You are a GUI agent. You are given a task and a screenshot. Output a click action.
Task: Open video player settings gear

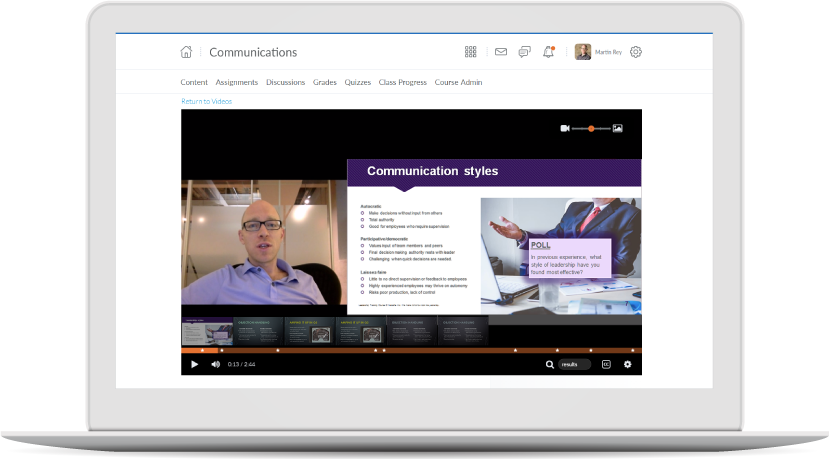pyautogui.click(x=628, y=364)
